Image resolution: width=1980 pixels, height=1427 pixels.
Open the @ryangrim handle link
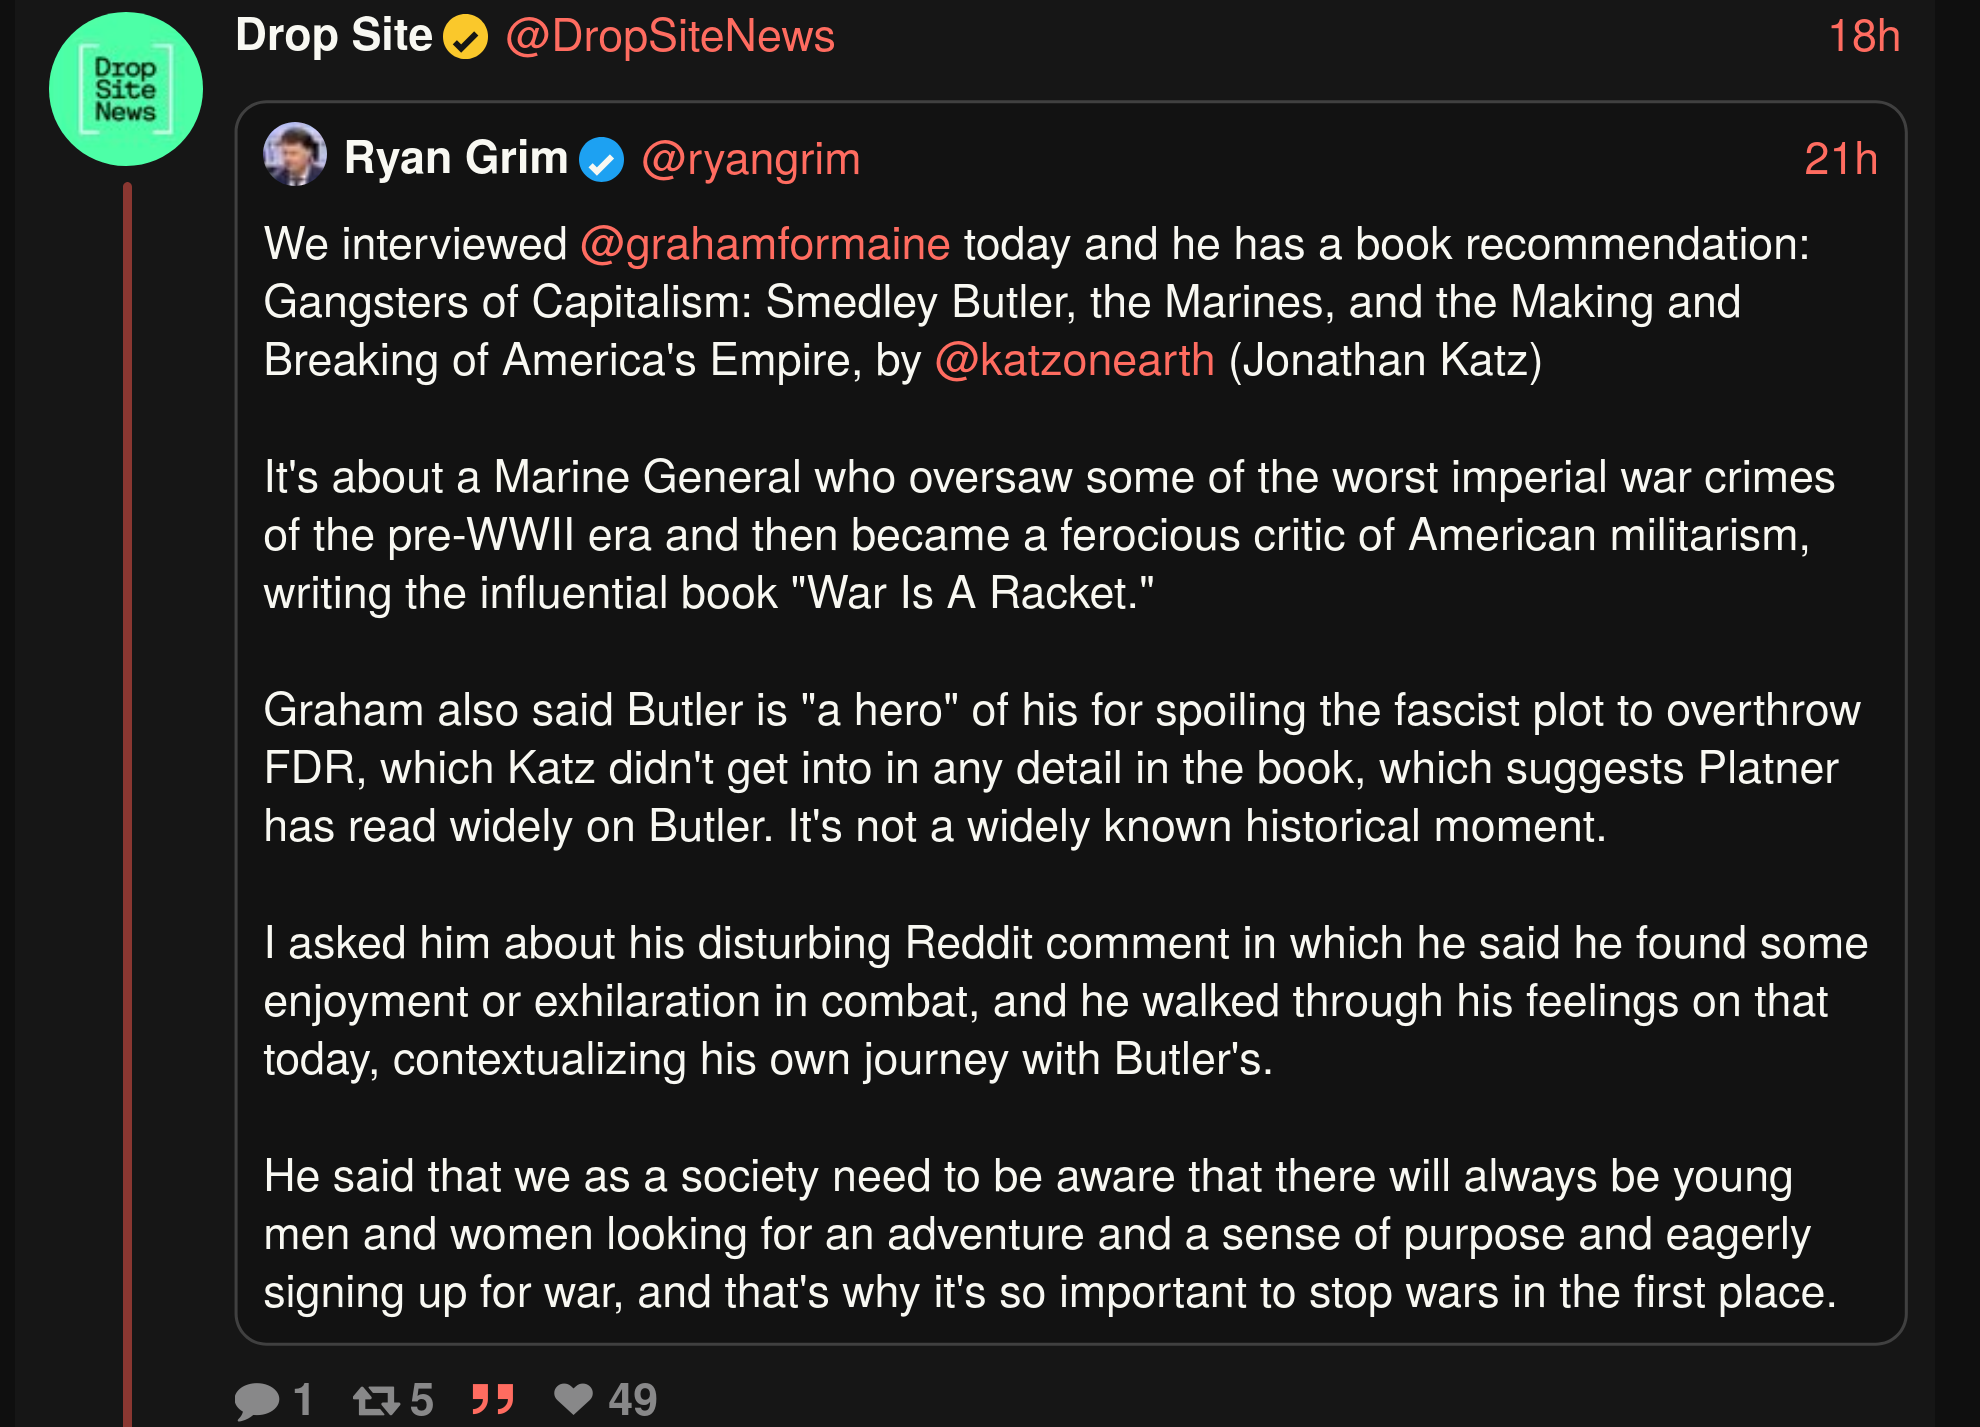coord(750,159)
